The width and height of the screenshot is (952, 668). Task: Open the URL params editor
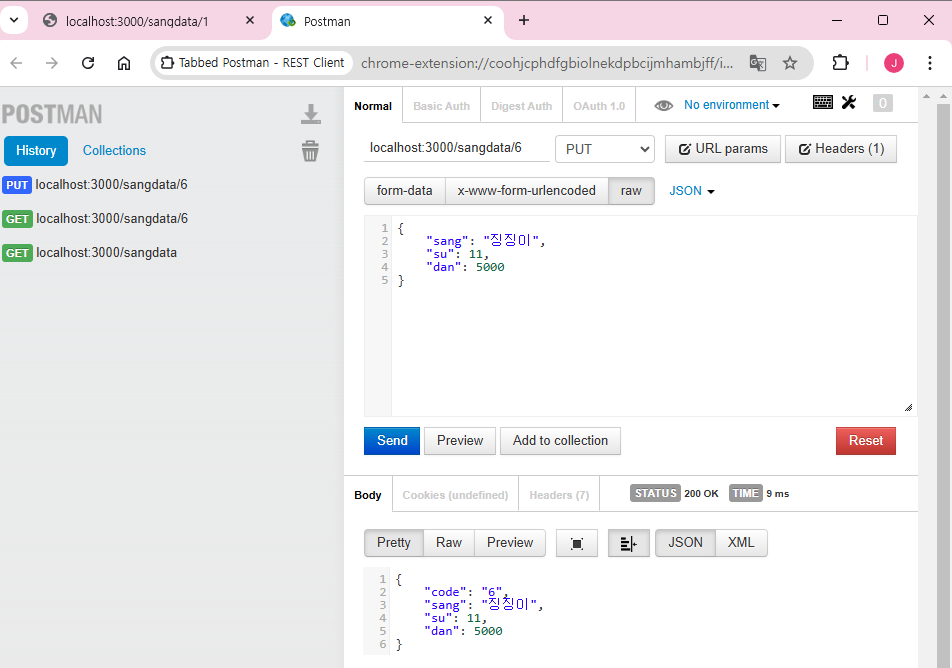[722, 149]
